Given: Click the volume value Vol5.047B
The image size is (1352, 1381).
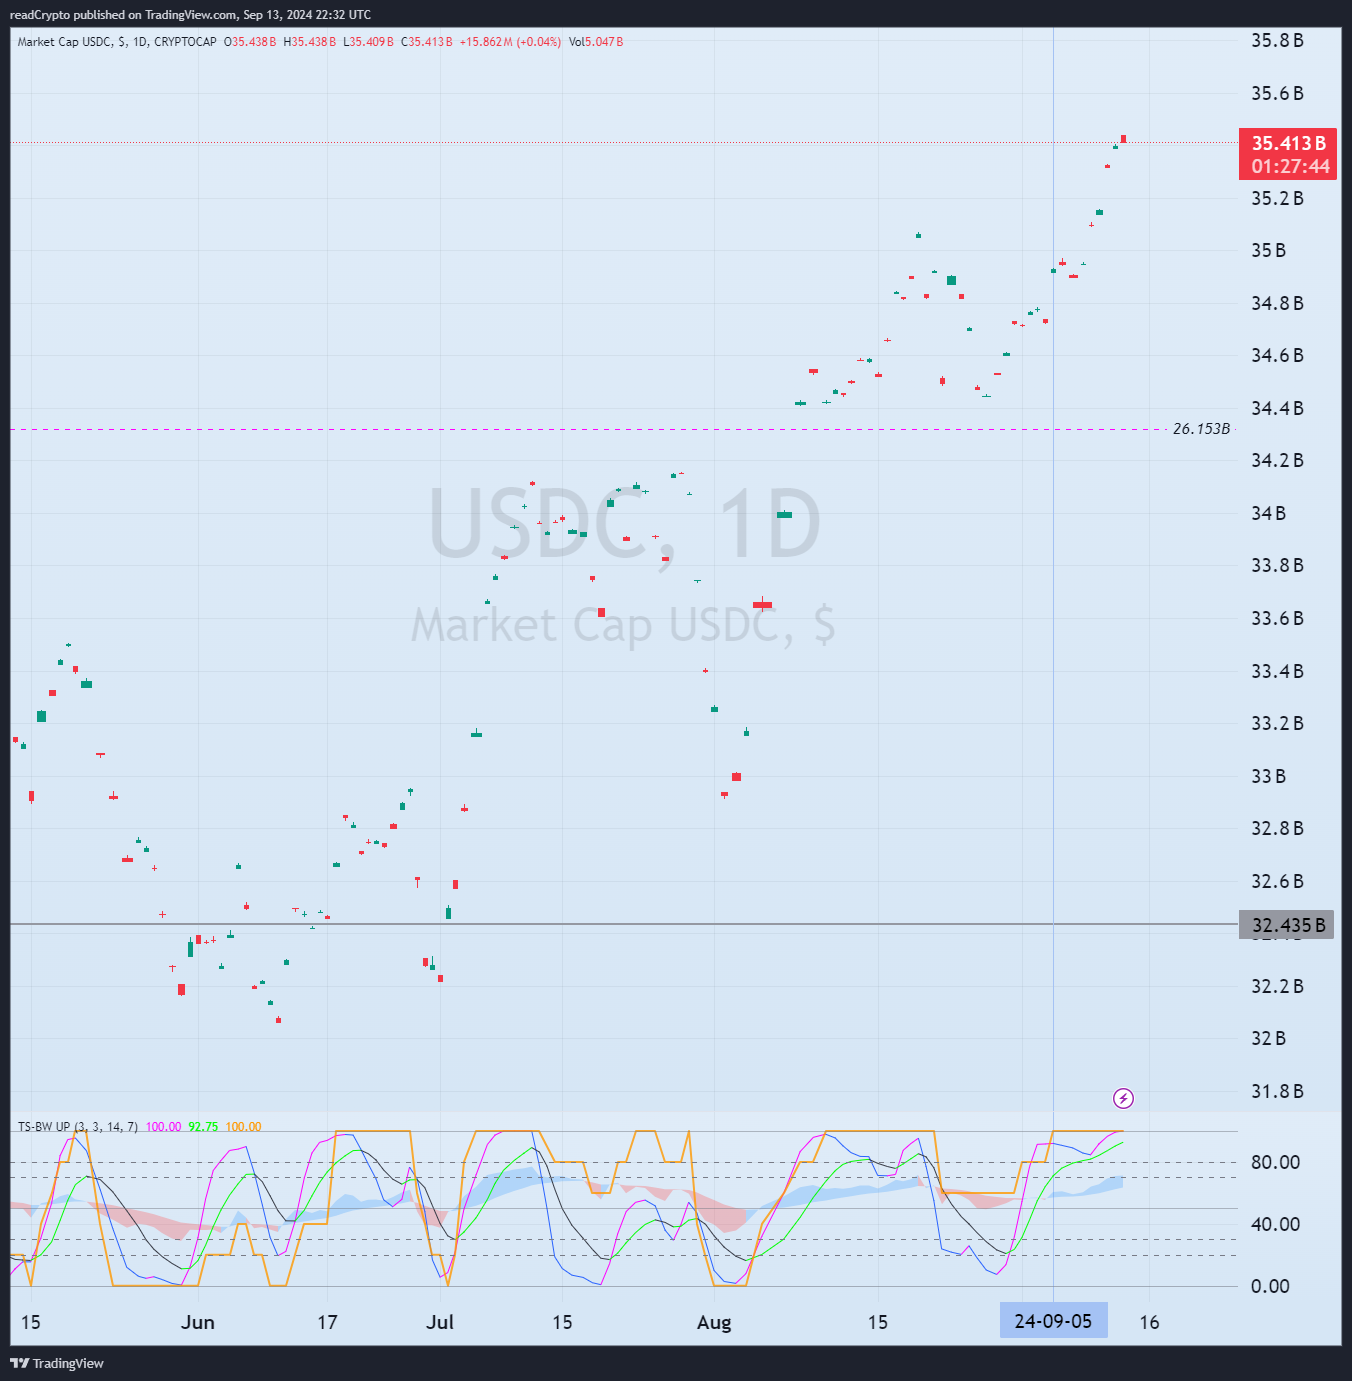Looking at the screenshot, I should pyautogui.click(x=596, y=42).
